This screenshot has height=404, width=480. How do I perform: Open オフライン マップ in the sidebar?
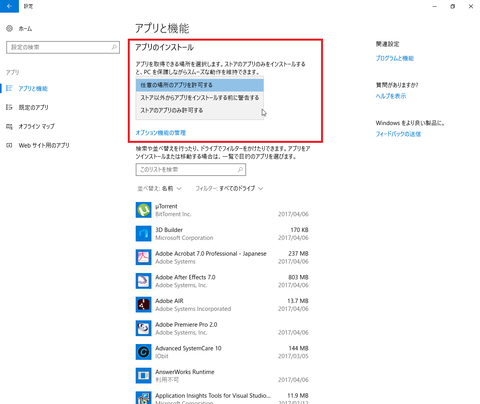point(36,127)
